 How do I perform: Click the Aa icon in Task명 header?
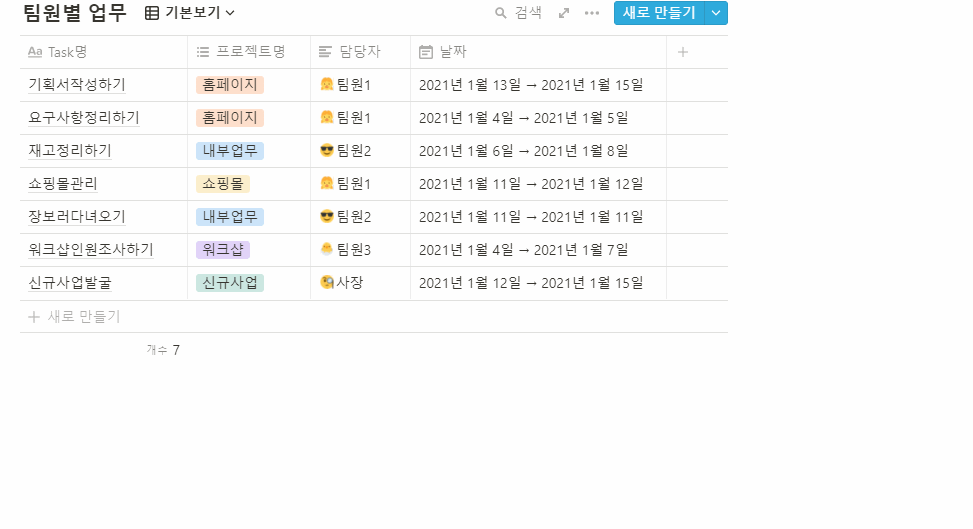pyautogui.click(x=35, y=52)
